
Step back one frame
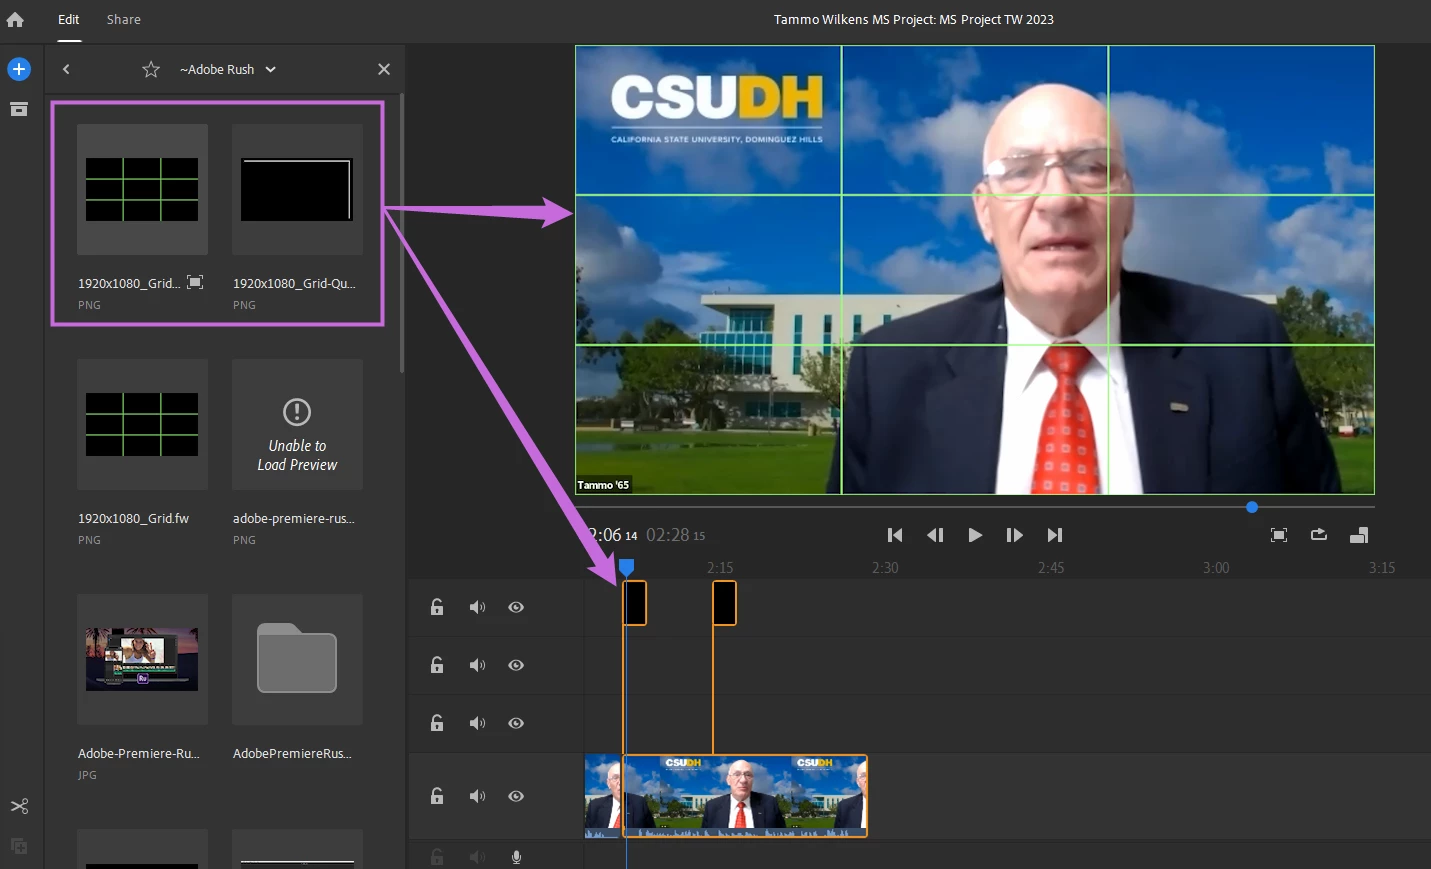tap(935, 535)
